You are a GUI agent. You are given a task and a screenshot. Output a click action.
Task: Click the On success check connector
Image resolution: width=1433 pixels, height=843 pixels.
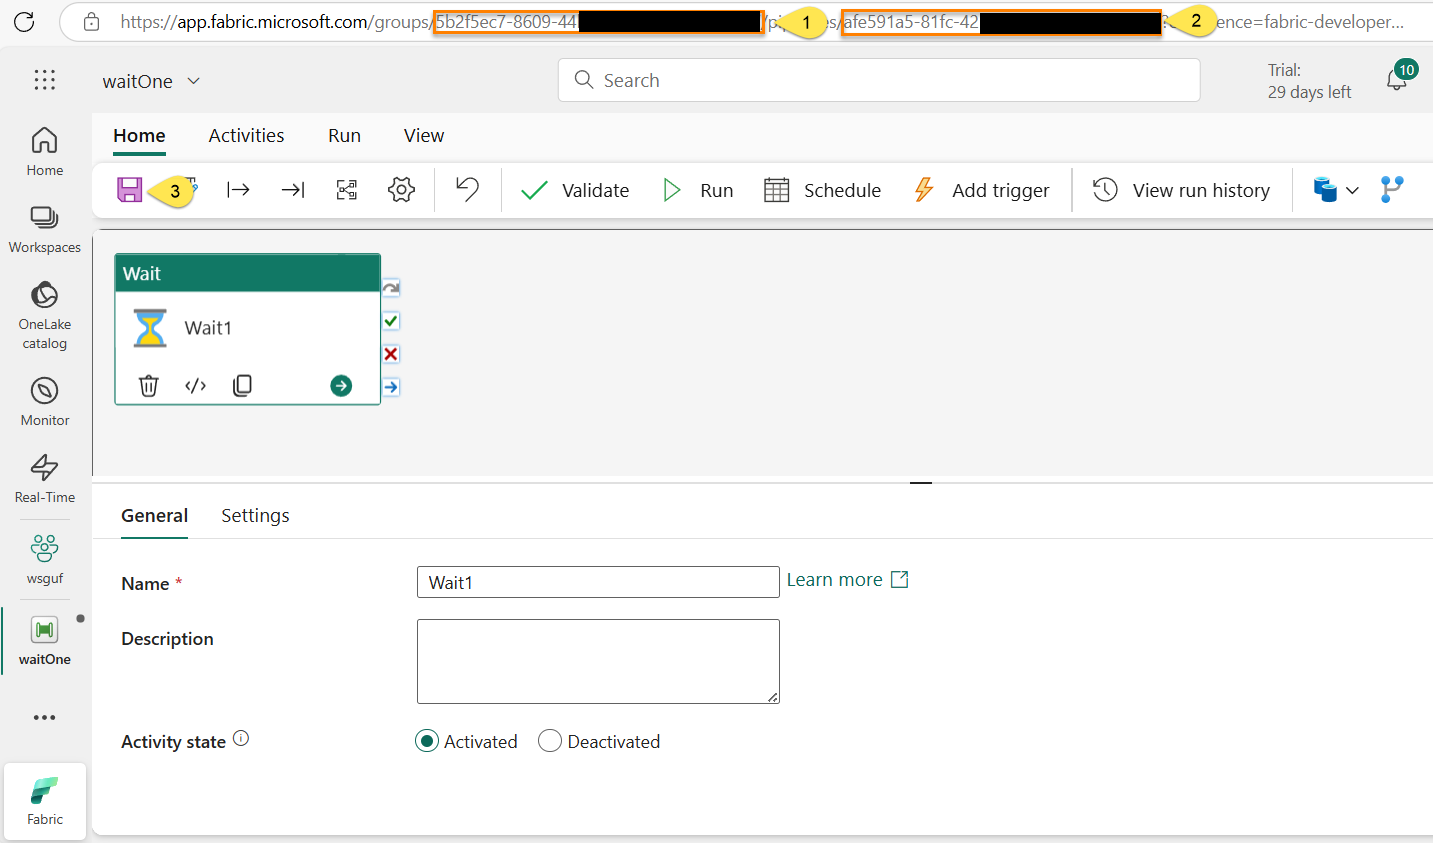tap(391, 321)
